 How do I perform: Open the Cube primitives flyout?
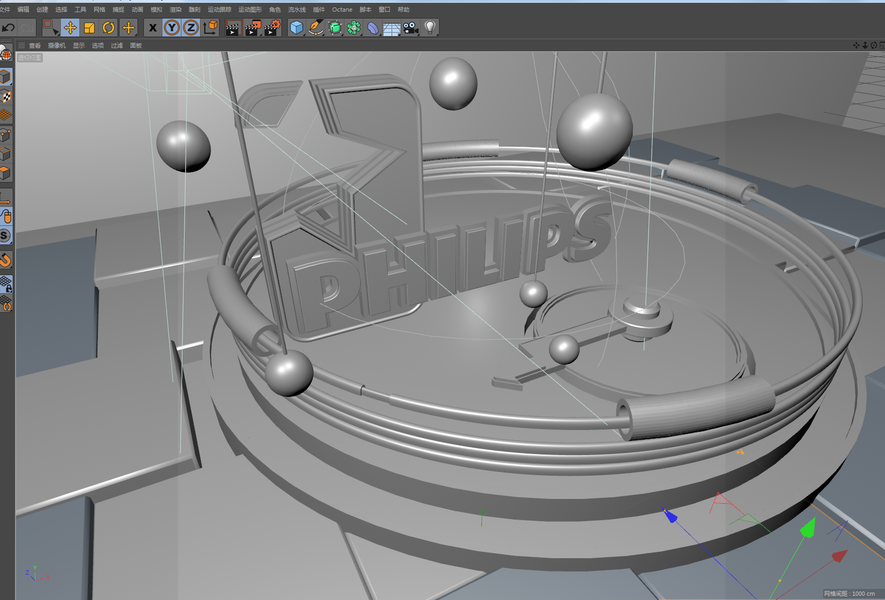click(x=296, y=28)
